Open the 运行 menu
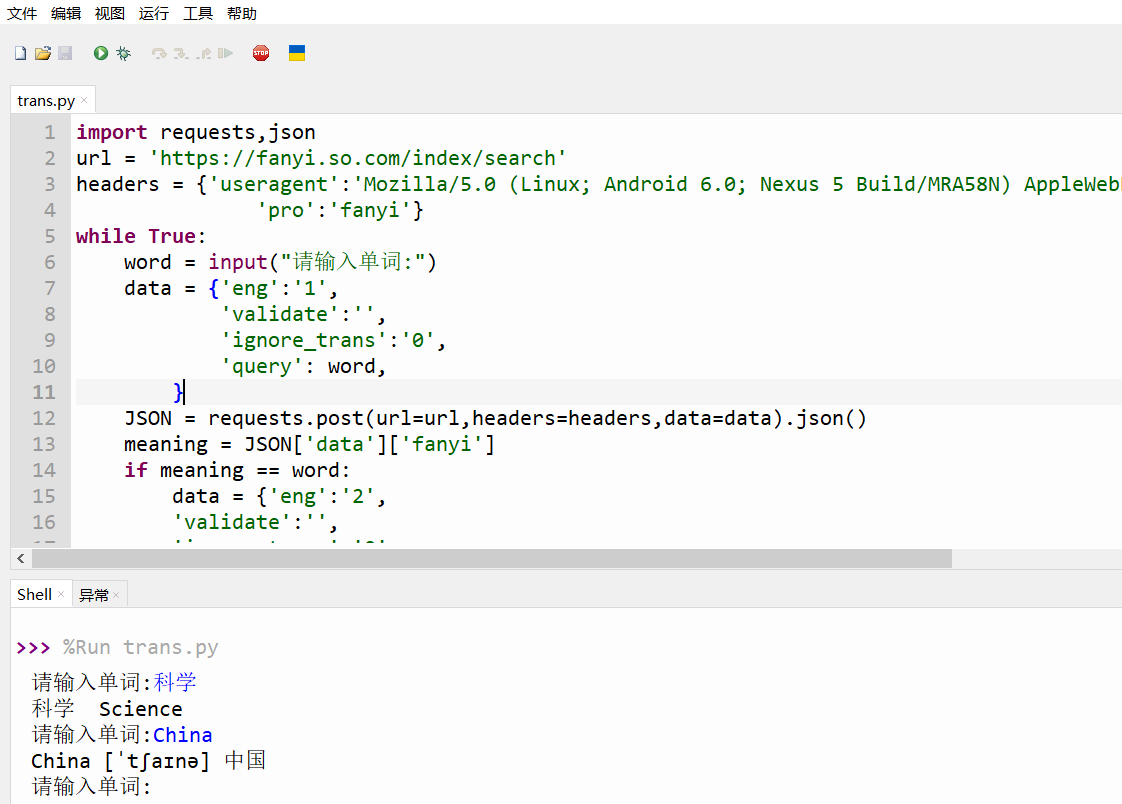The height and width of the screenshot is (804, 1122). click(x=154, y=13)
